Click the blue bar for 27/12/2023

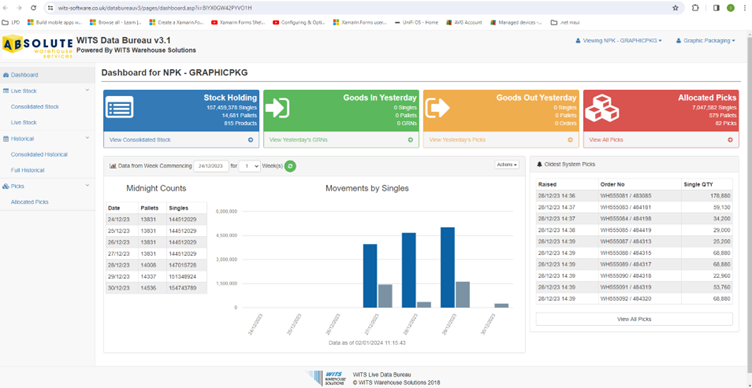coord(370,276)
